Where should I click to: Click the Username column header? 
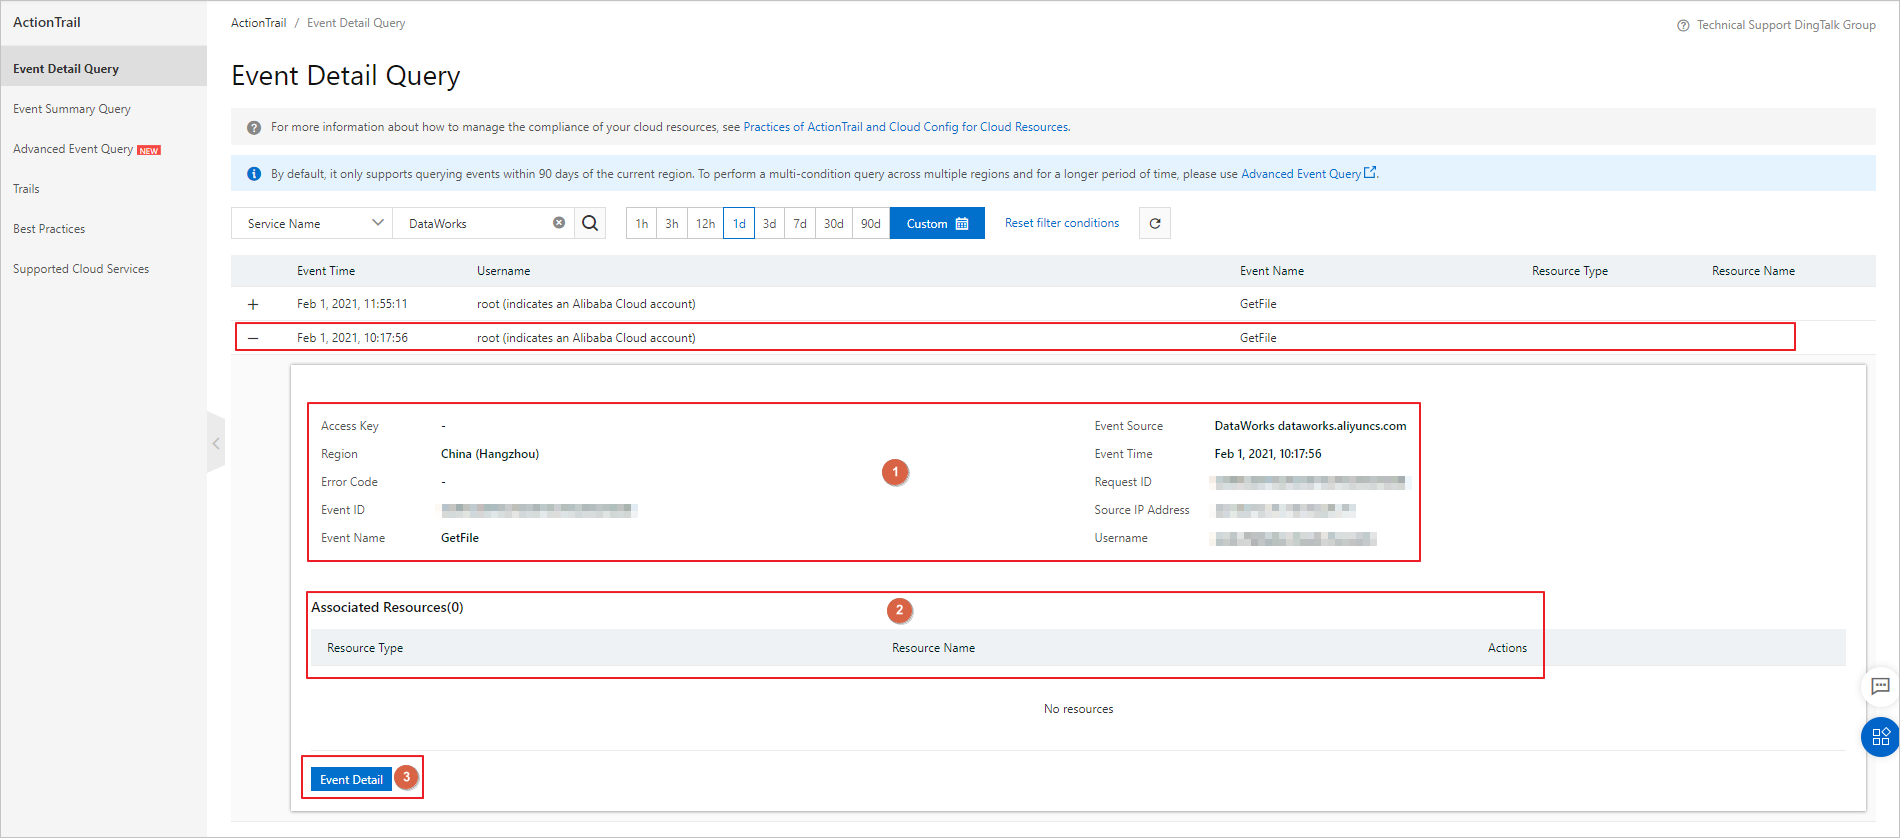pos(504,271)
